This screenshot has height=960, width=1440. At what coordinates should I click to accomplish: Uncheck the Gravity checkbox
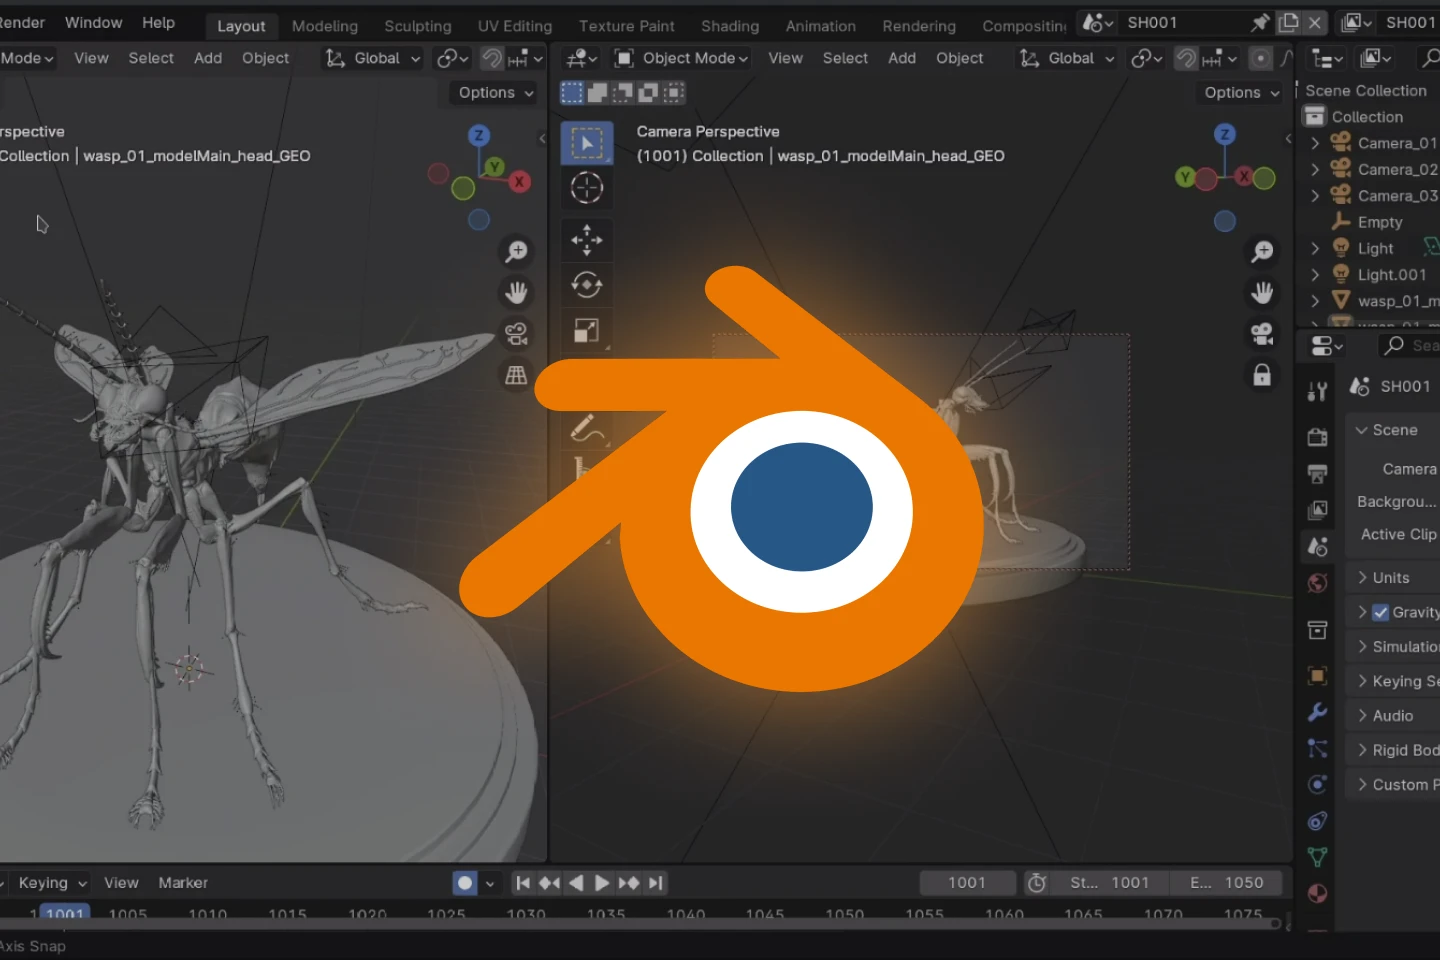pyautogui.click(x=1381, y=612)
